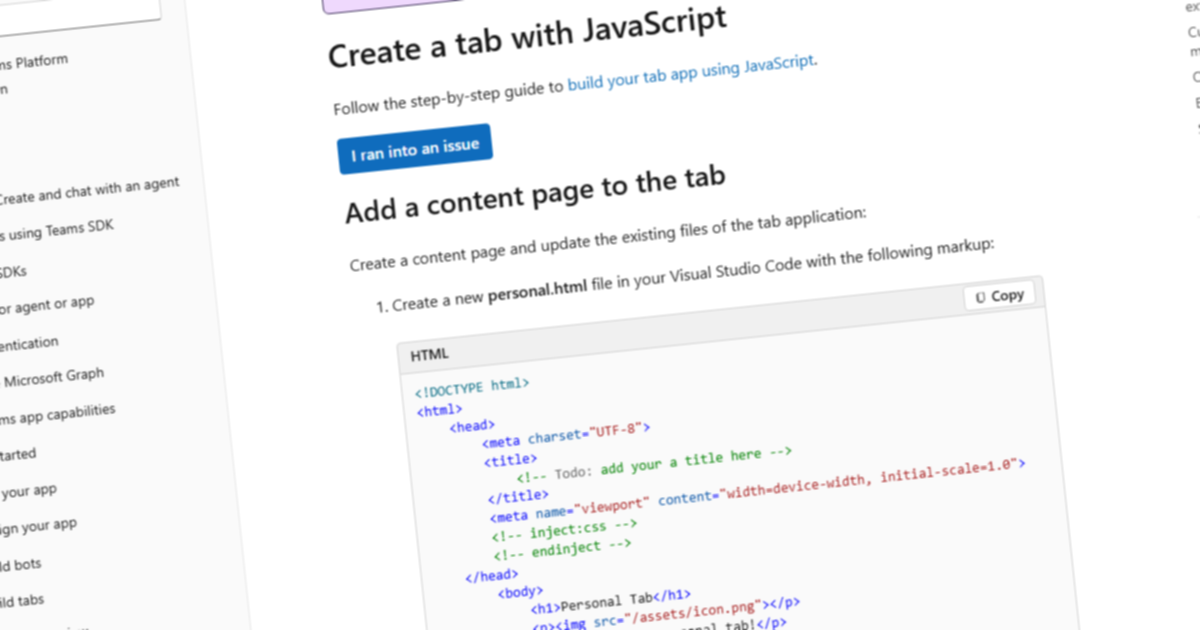1200x630 pixels.
Task: Open the 'using Teams SDK' sidebar item
Action: [57, 230]
